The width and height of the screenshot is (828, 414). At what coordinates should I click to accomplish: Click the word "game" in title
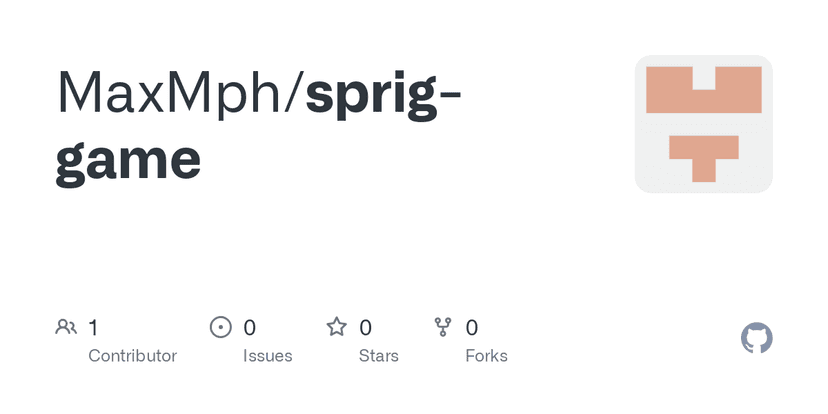128,158
